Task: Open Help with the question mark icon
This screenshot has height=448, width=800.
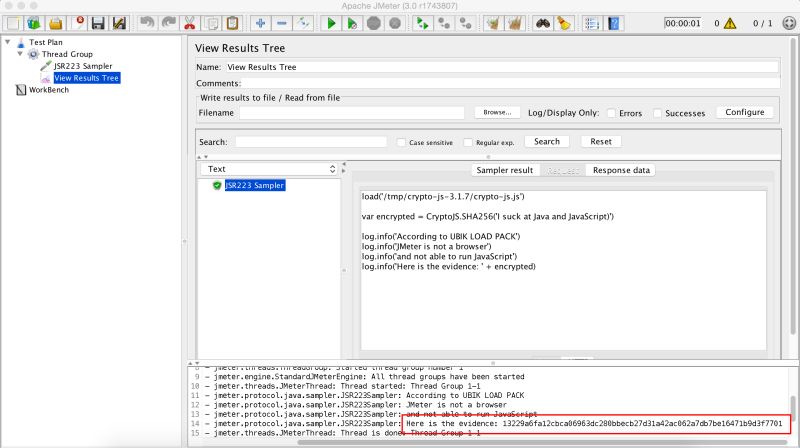Action: click(x=613, y=23)
